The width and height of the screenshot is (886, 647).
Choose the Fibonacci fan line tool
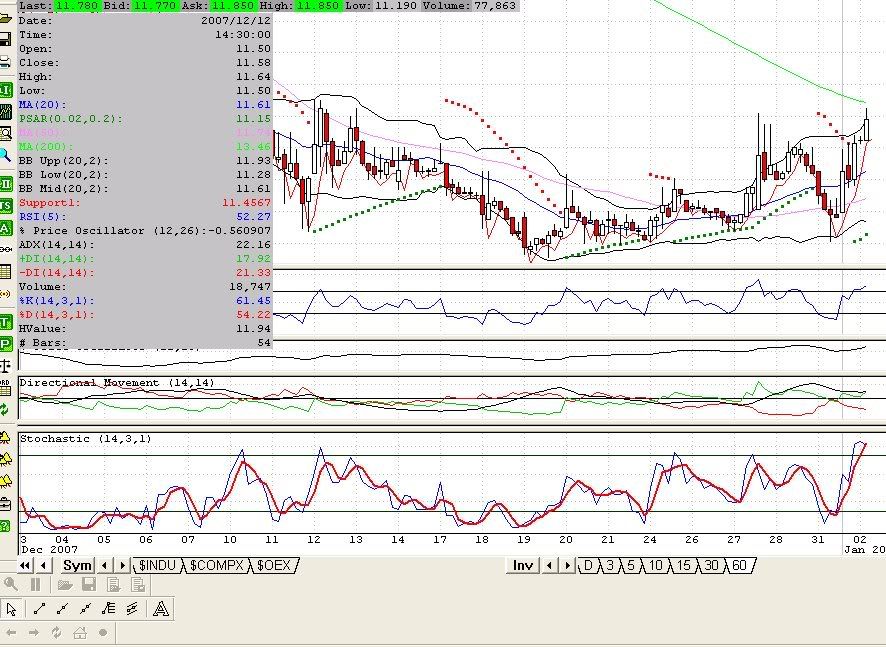[109, 608]
